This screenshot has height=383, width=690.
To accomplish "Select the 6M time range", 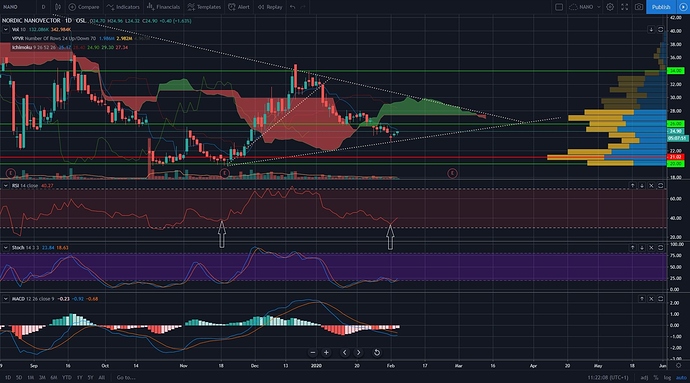I will (x=54, y=377).
